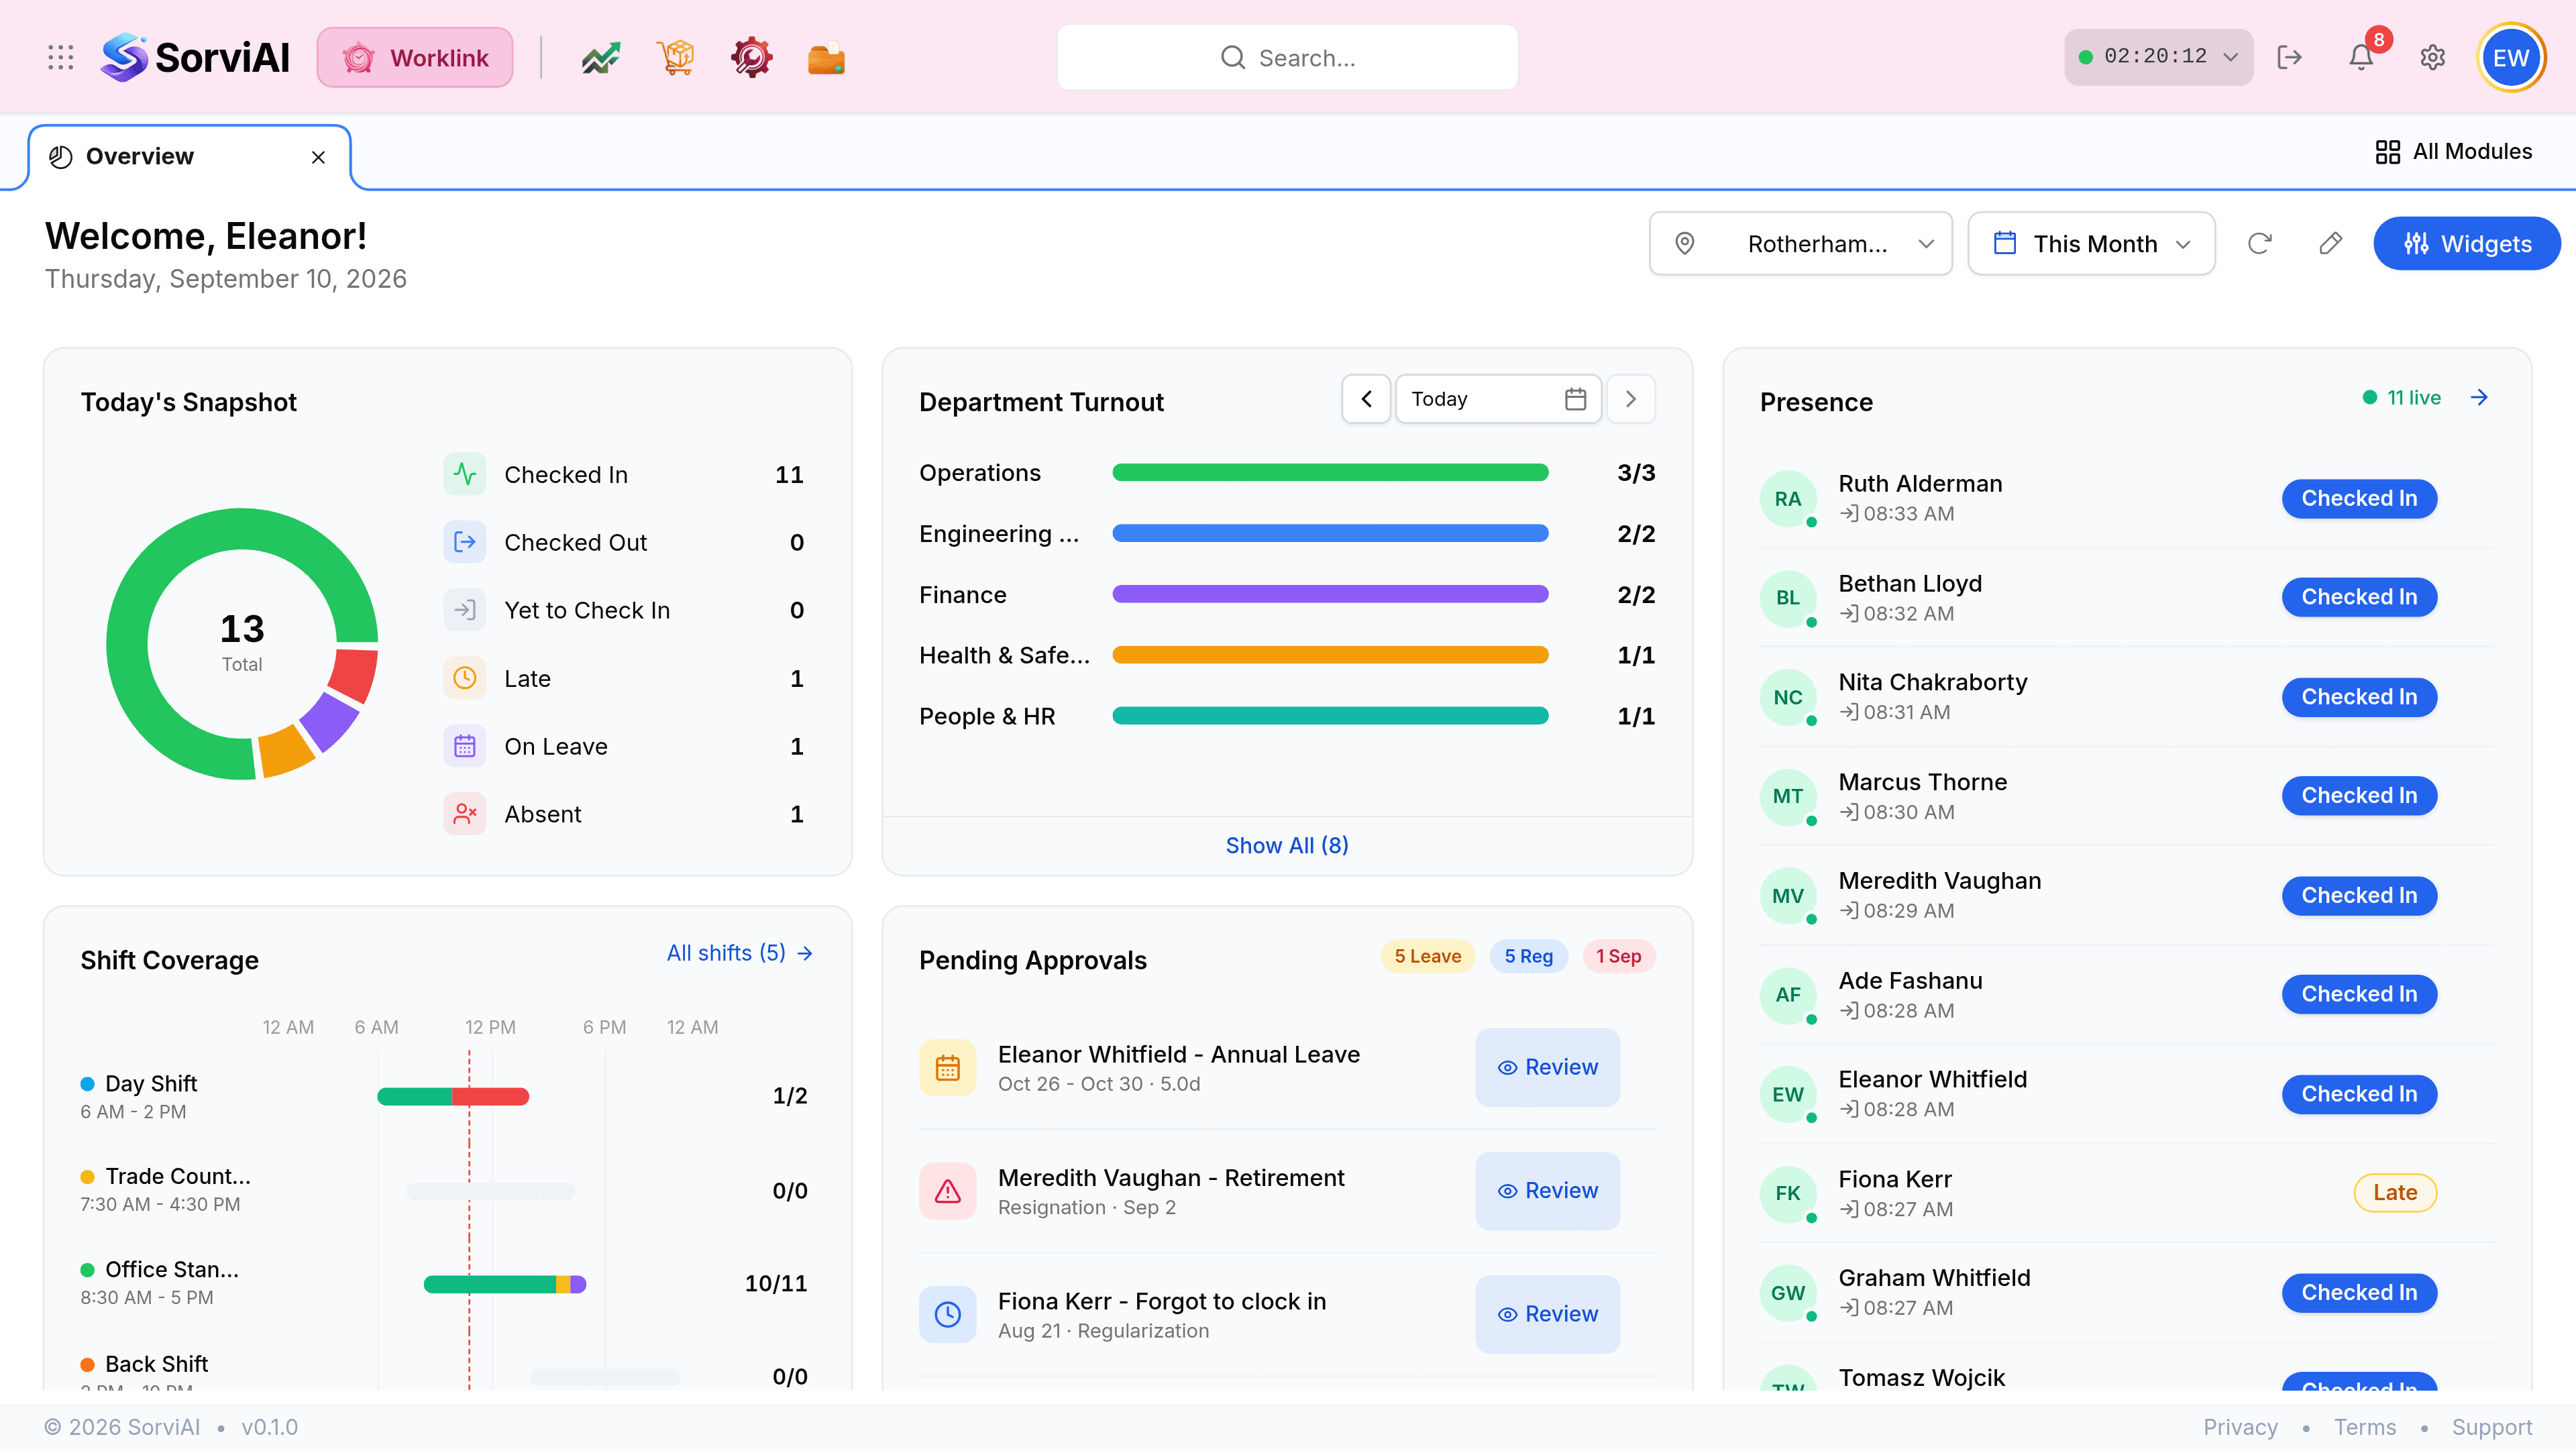This screenshot has height=1449, width=2576.
Task: Refresh the dashboard data
Action: click(2259, 243)
